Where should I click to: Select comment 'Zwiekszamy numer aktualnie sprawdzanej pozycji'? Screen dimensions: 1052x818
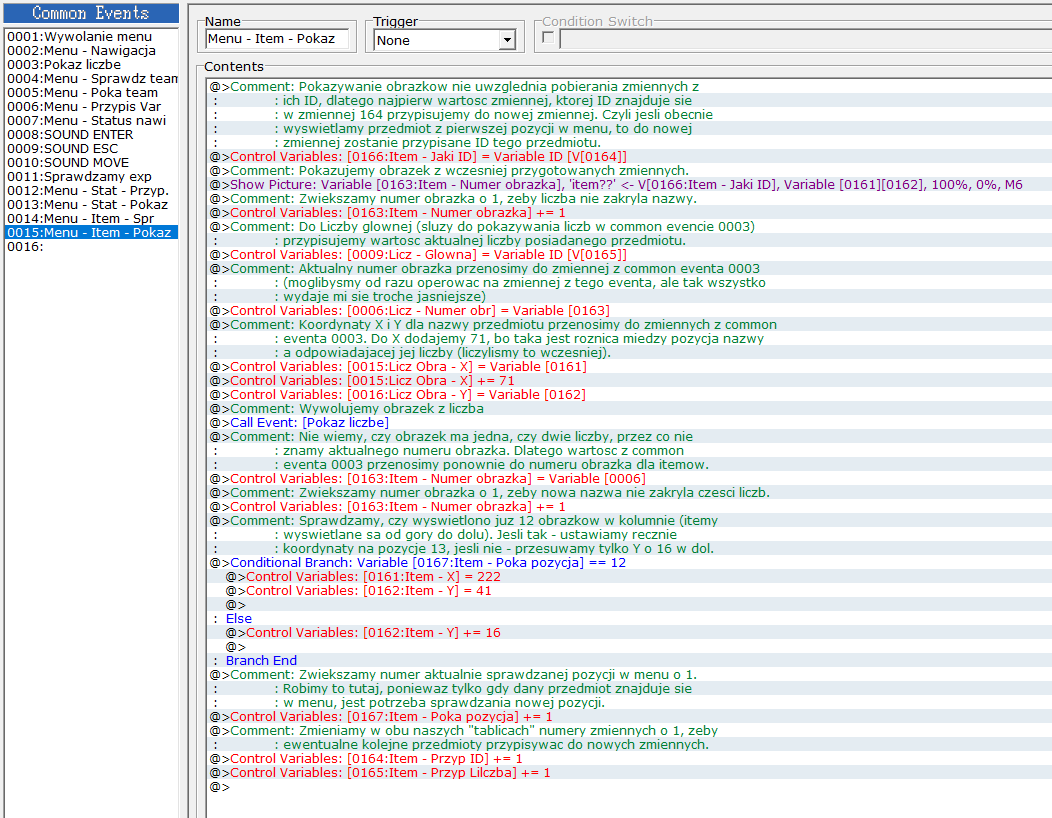tap(629, 675)
